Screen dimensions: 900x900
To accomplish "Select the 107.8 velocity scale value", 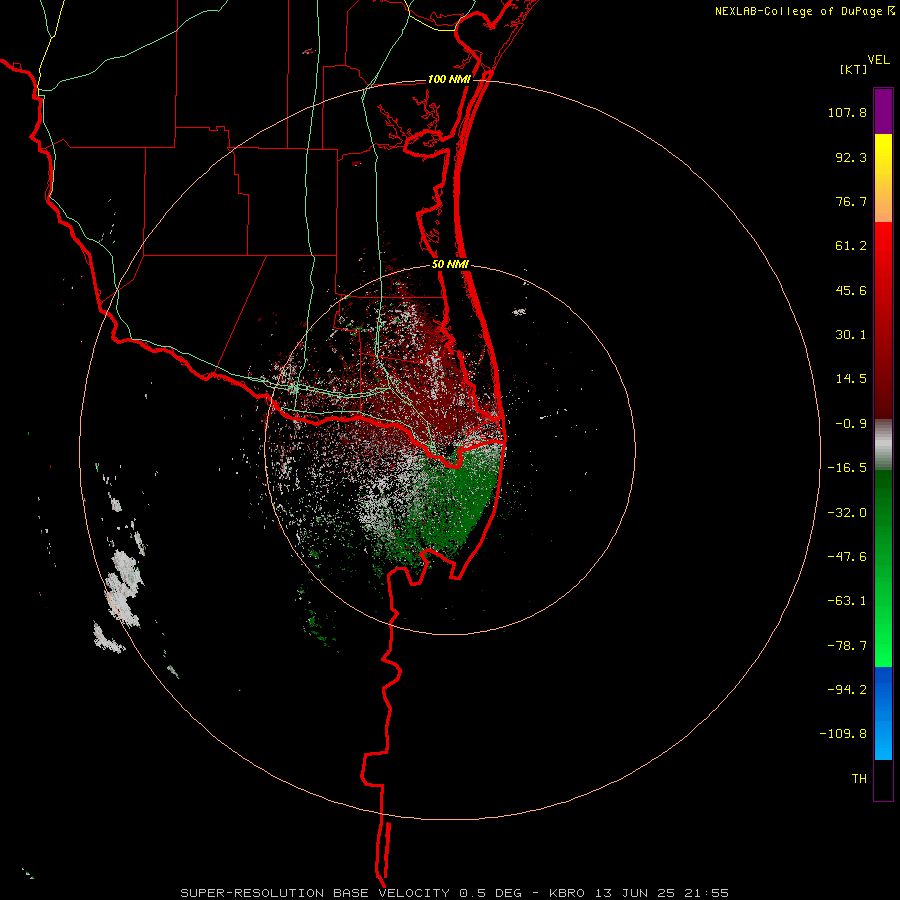I will point(847,112).
